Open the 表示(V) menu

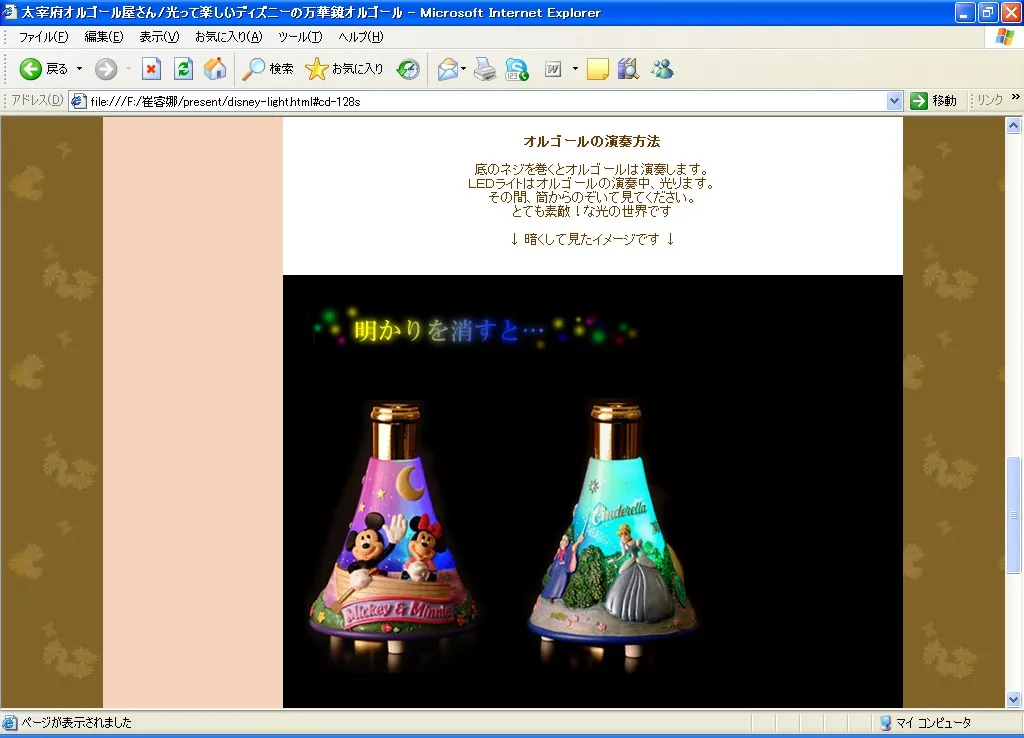pyautogui.click(x=159, y=37)
